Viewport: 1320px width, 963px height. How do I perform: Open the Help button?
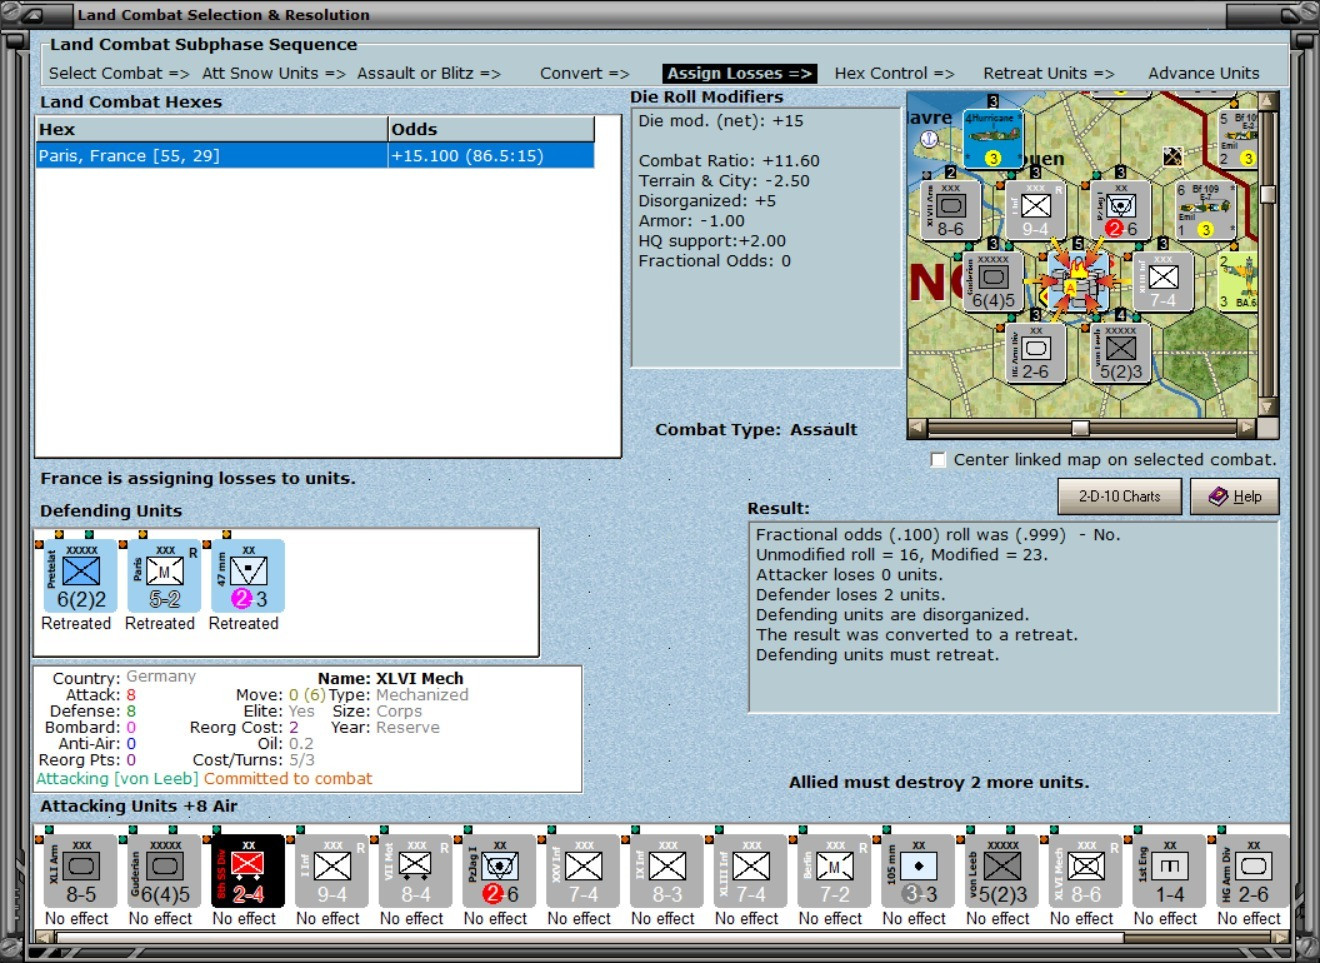point(1235,496)
